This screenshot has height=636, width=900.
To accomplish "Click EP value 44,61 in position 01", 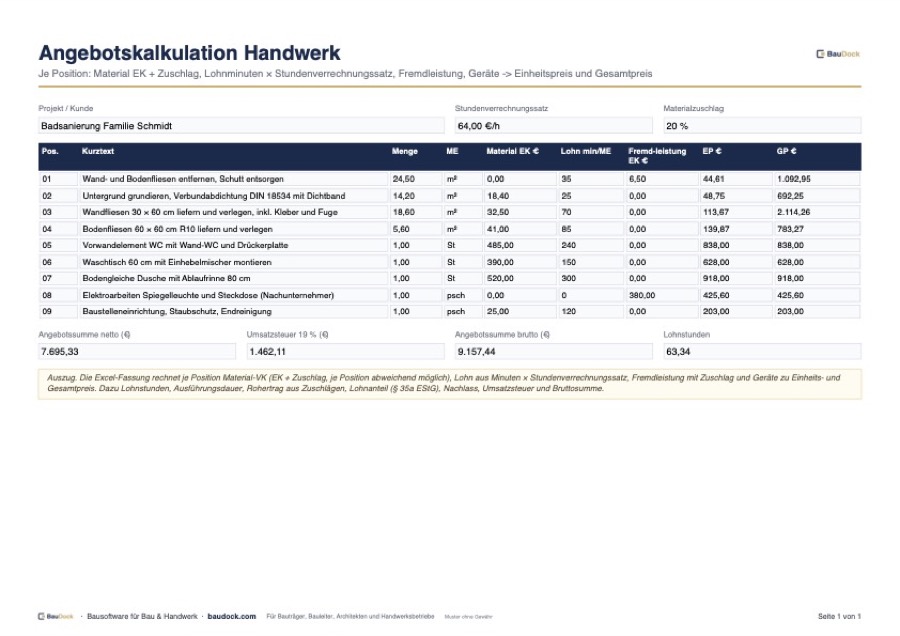I will click(x=736, y=179).
